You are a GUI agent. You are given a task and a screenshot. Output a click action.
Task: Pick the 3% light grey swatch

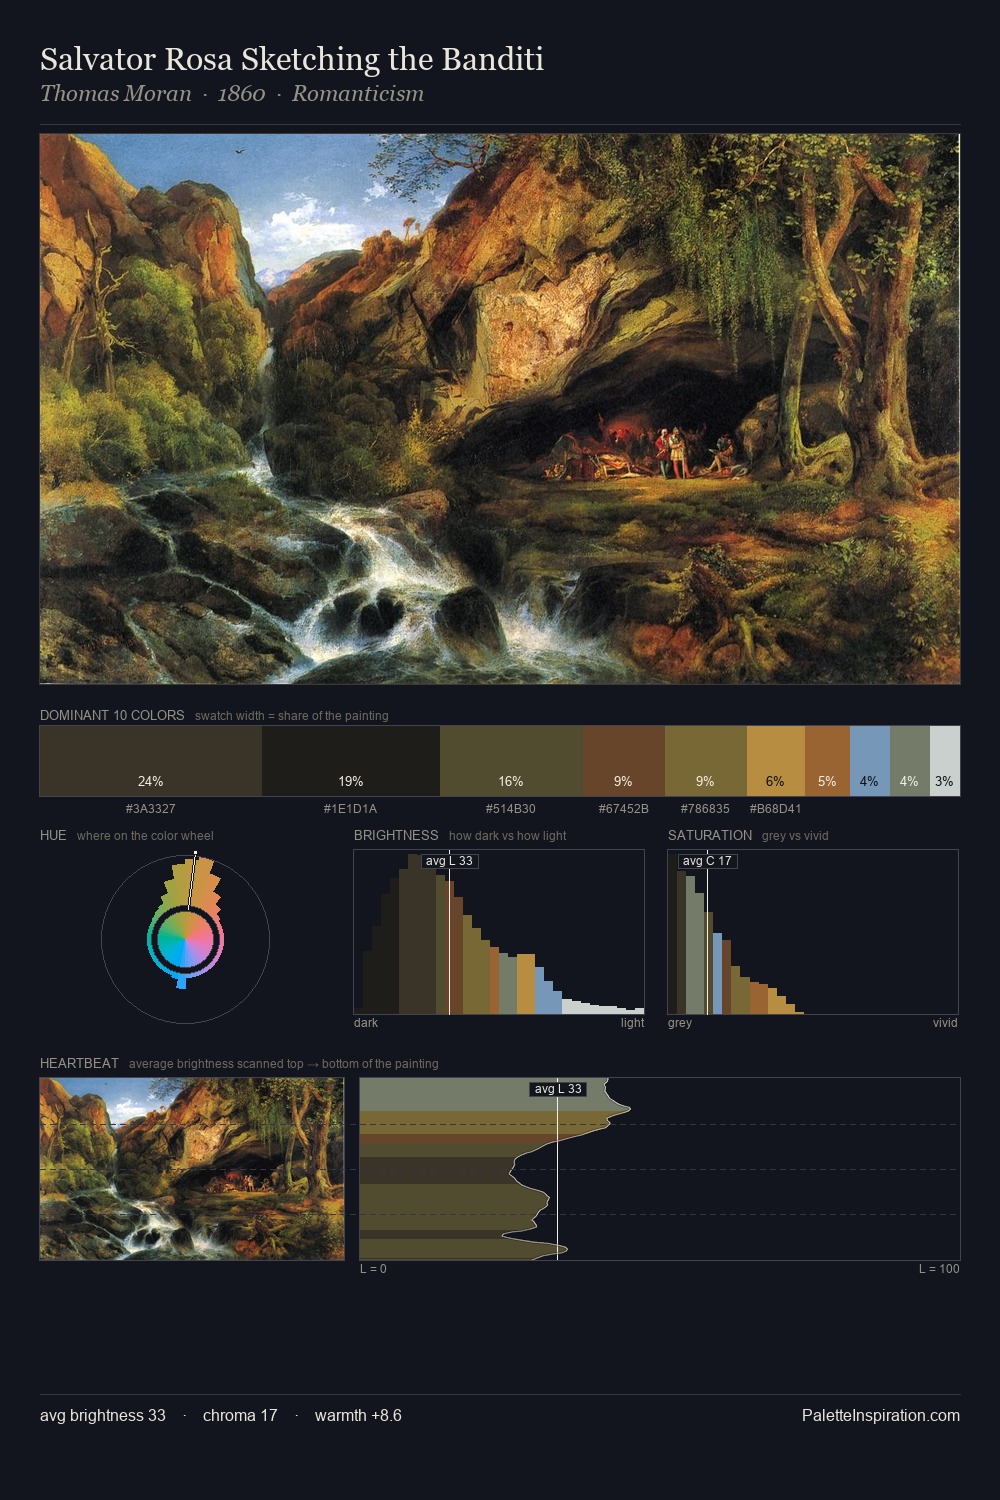(x=945, y=761)
